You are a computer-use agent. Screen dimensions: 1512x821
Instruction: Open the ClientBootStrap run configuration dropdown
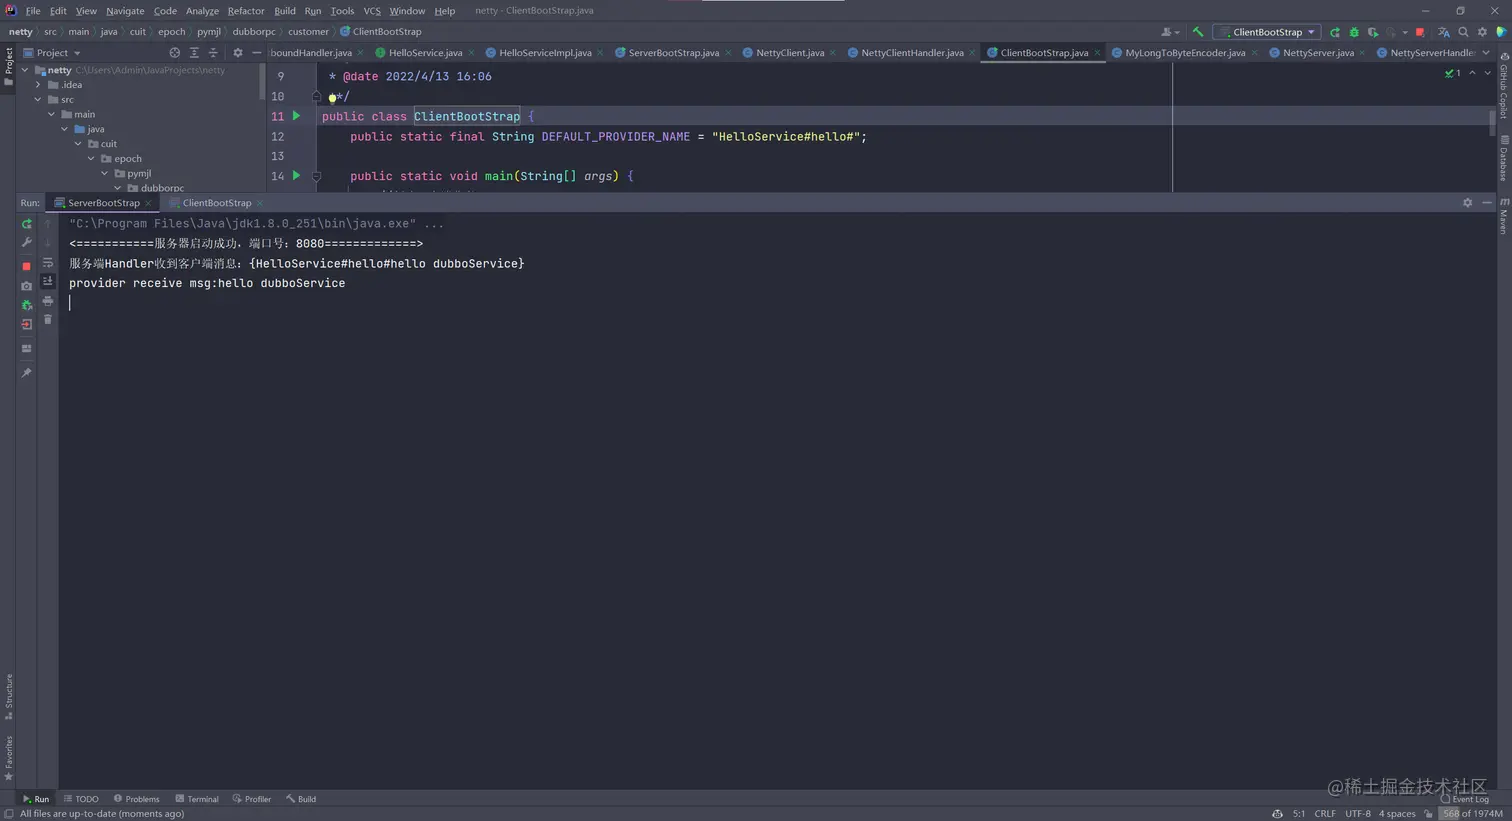pos(1267,32)
